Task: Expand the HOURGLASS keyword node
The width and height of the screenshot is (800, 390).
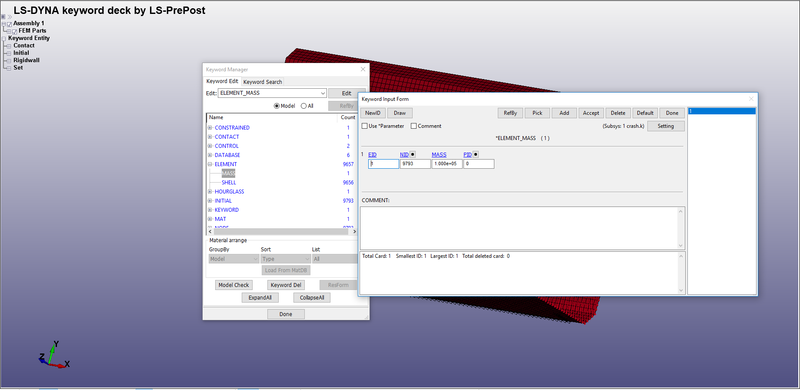Action: [210, 191]
